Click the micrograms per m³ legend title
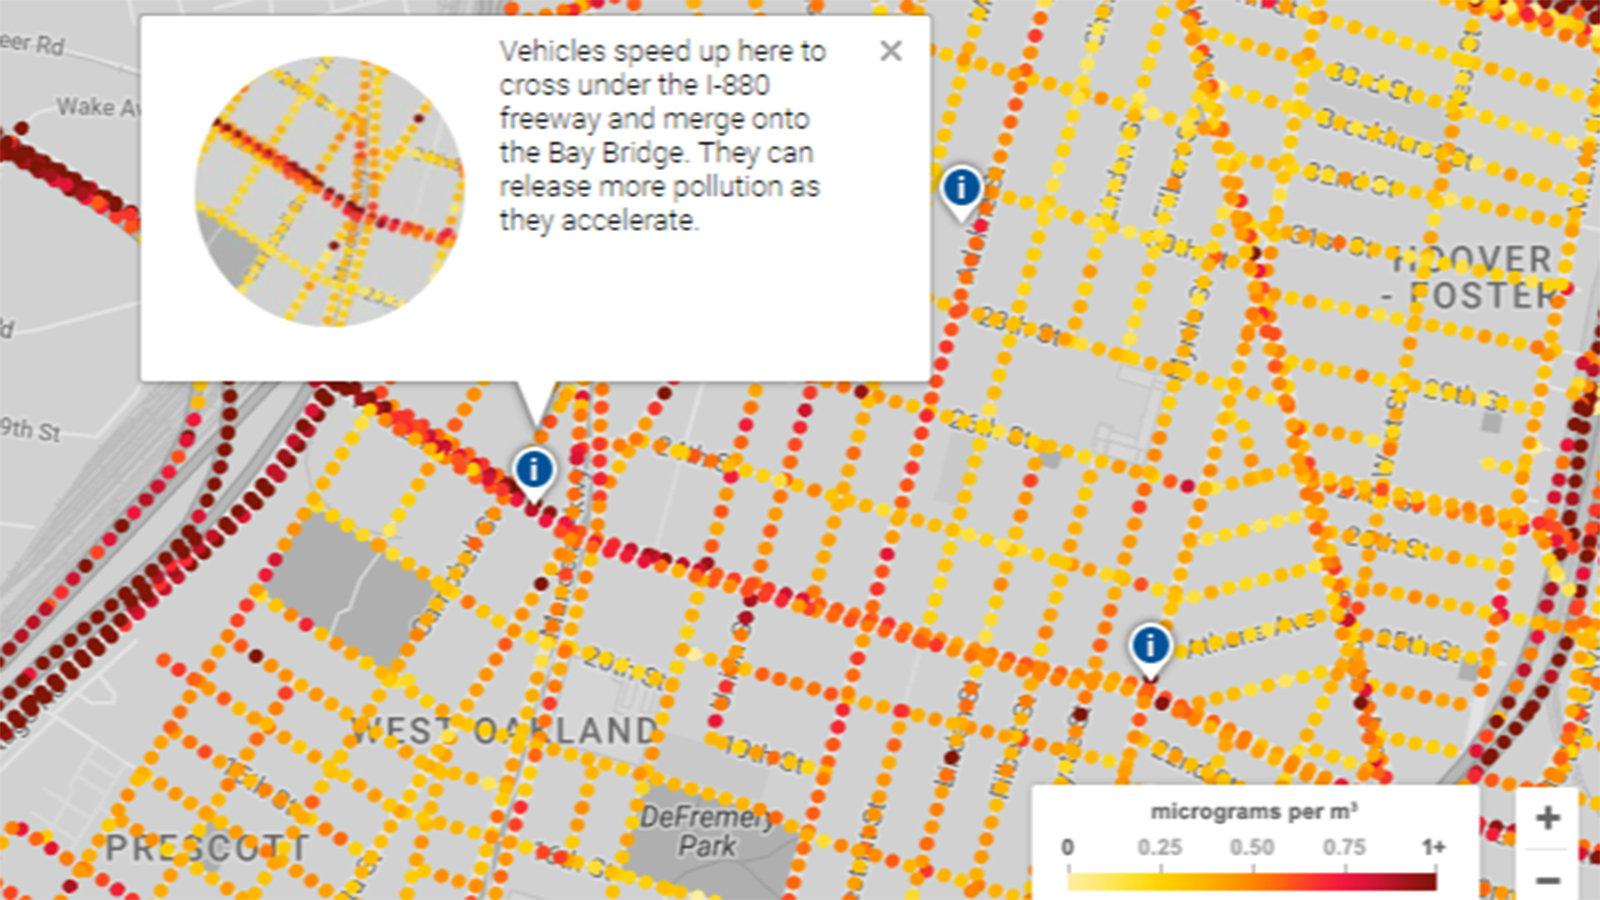Viewport: 1600px width, 900px height. pos(1254,811)
